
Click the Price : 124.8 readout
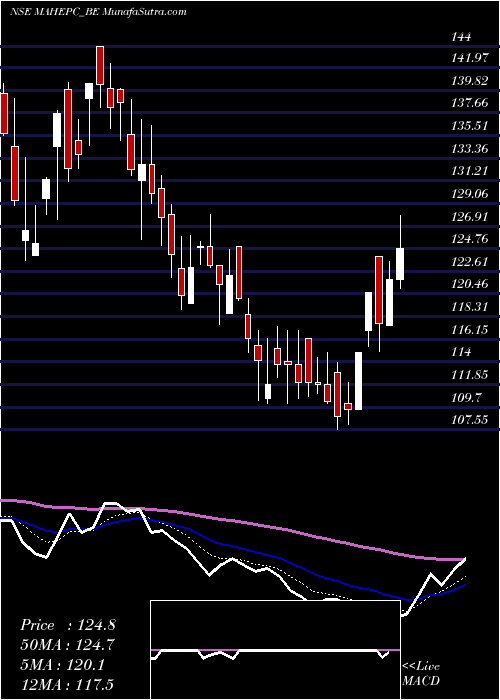68,625
